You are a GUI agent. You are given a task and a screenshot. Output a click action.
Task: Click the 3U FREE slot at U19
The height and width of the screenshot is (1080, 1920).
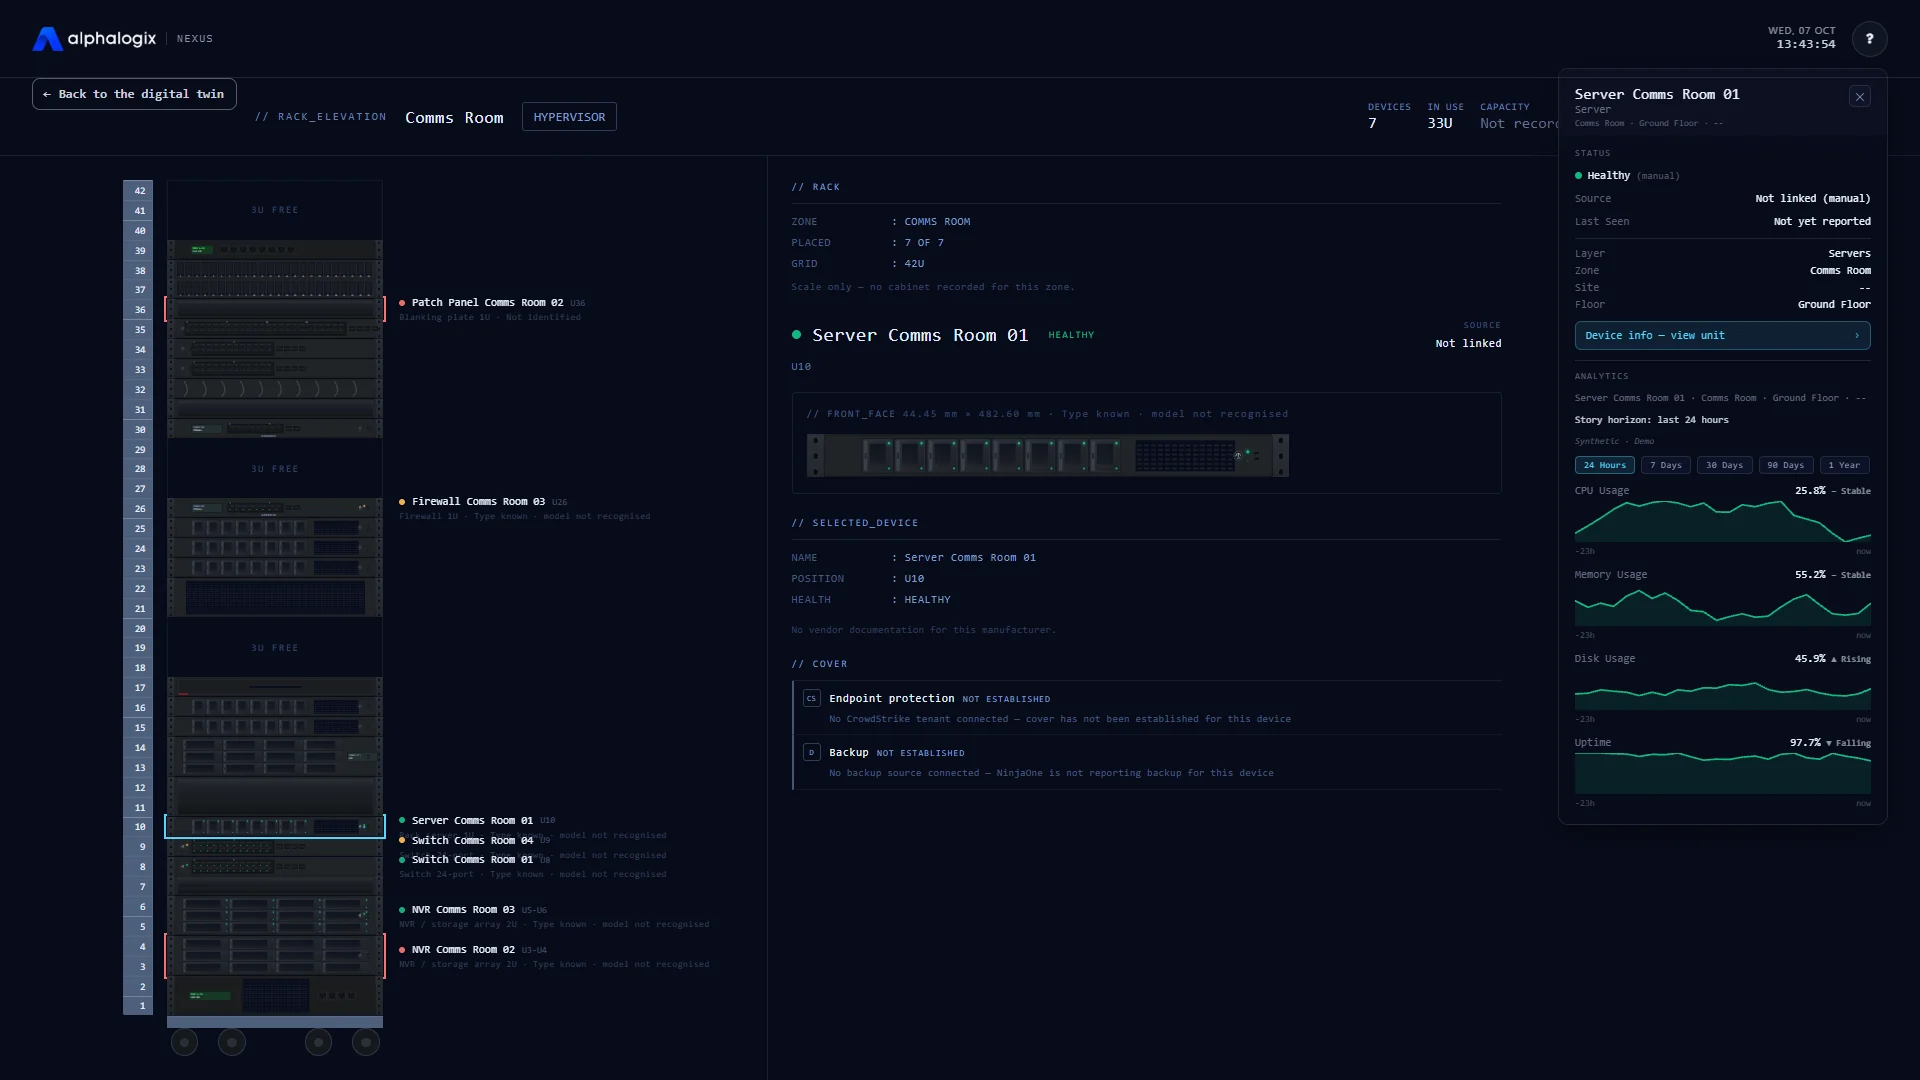275,648
